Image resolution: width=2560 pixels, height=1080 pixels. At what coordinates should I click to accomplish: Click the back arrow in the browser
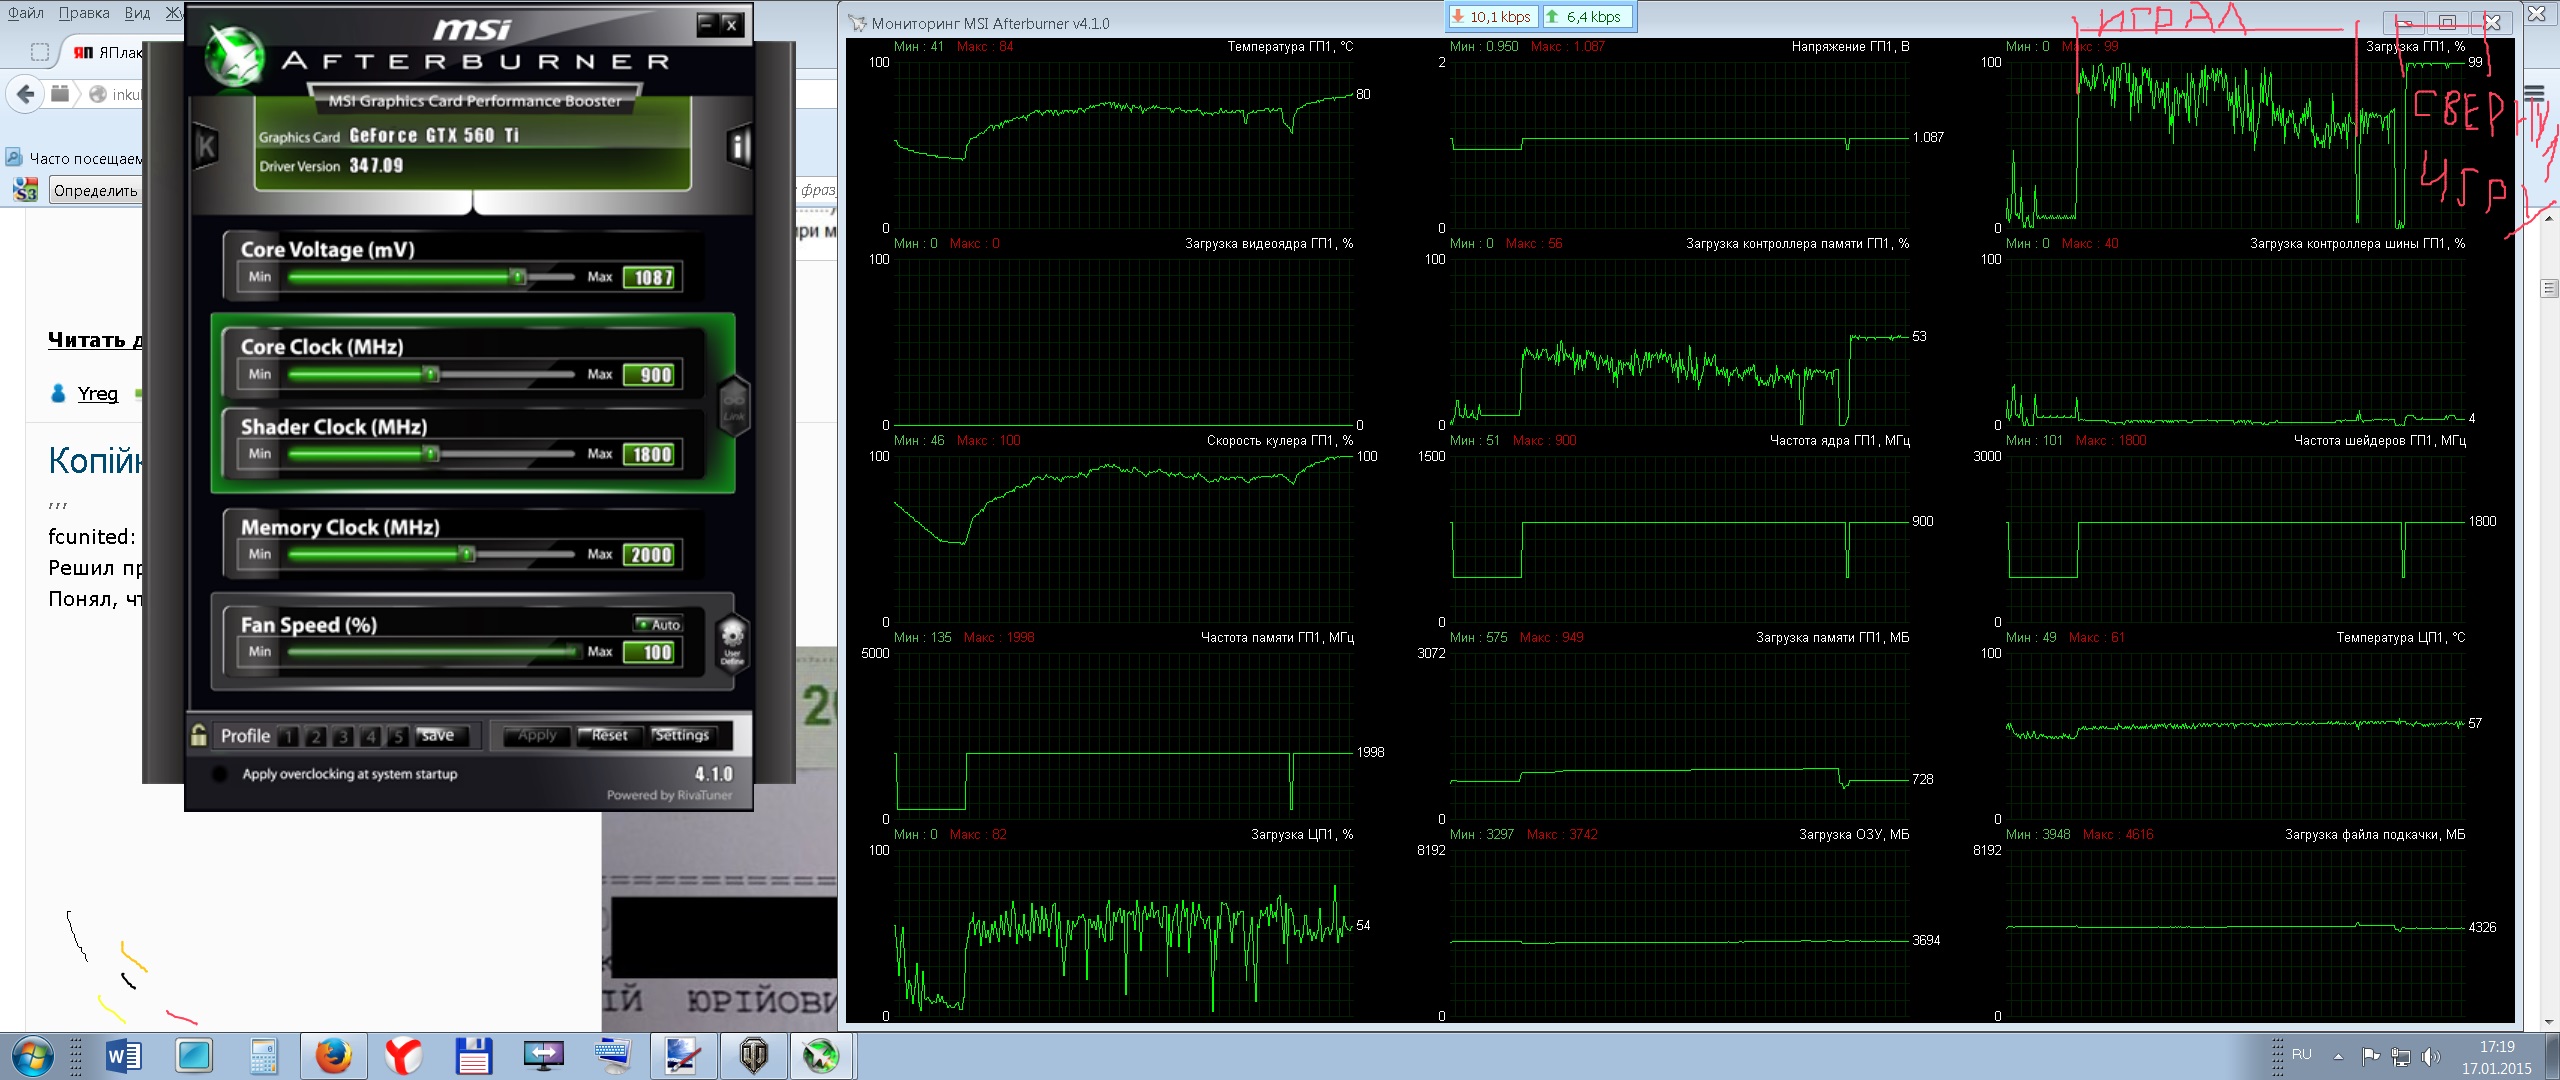pyautogui.click(x=26, y=94)
